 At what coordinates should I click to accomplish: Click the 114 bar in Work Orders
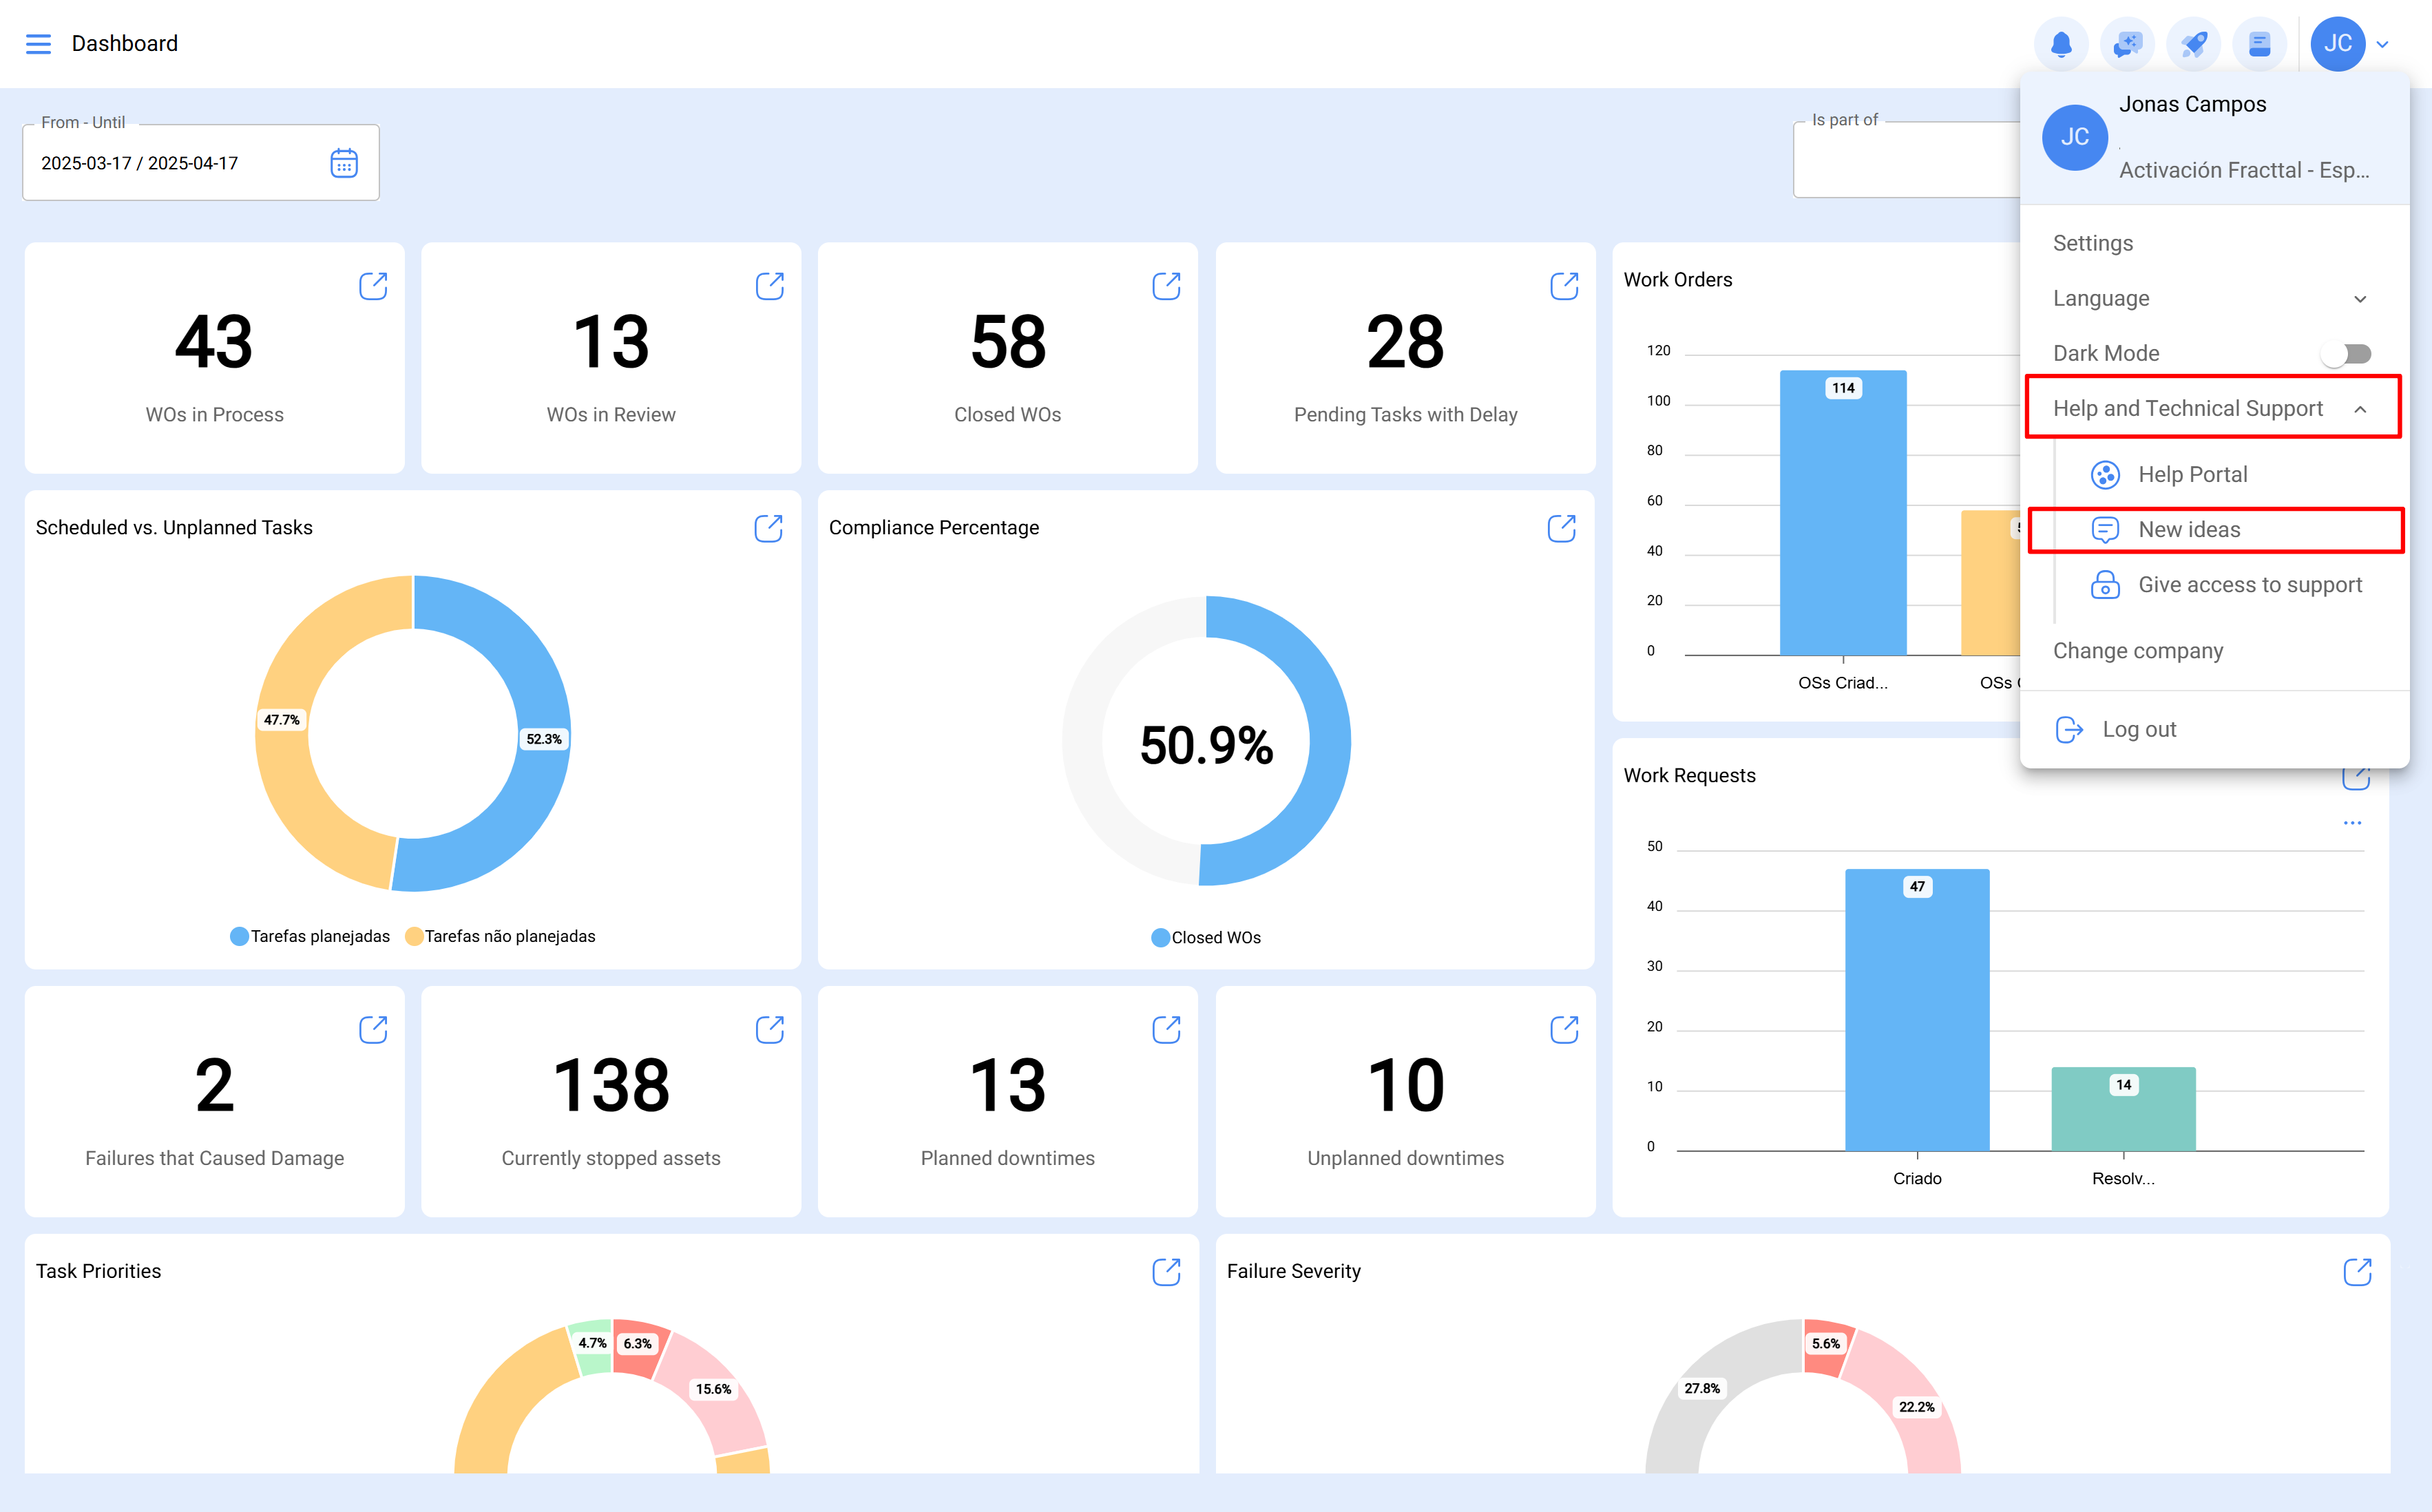tap(1842, 513)
